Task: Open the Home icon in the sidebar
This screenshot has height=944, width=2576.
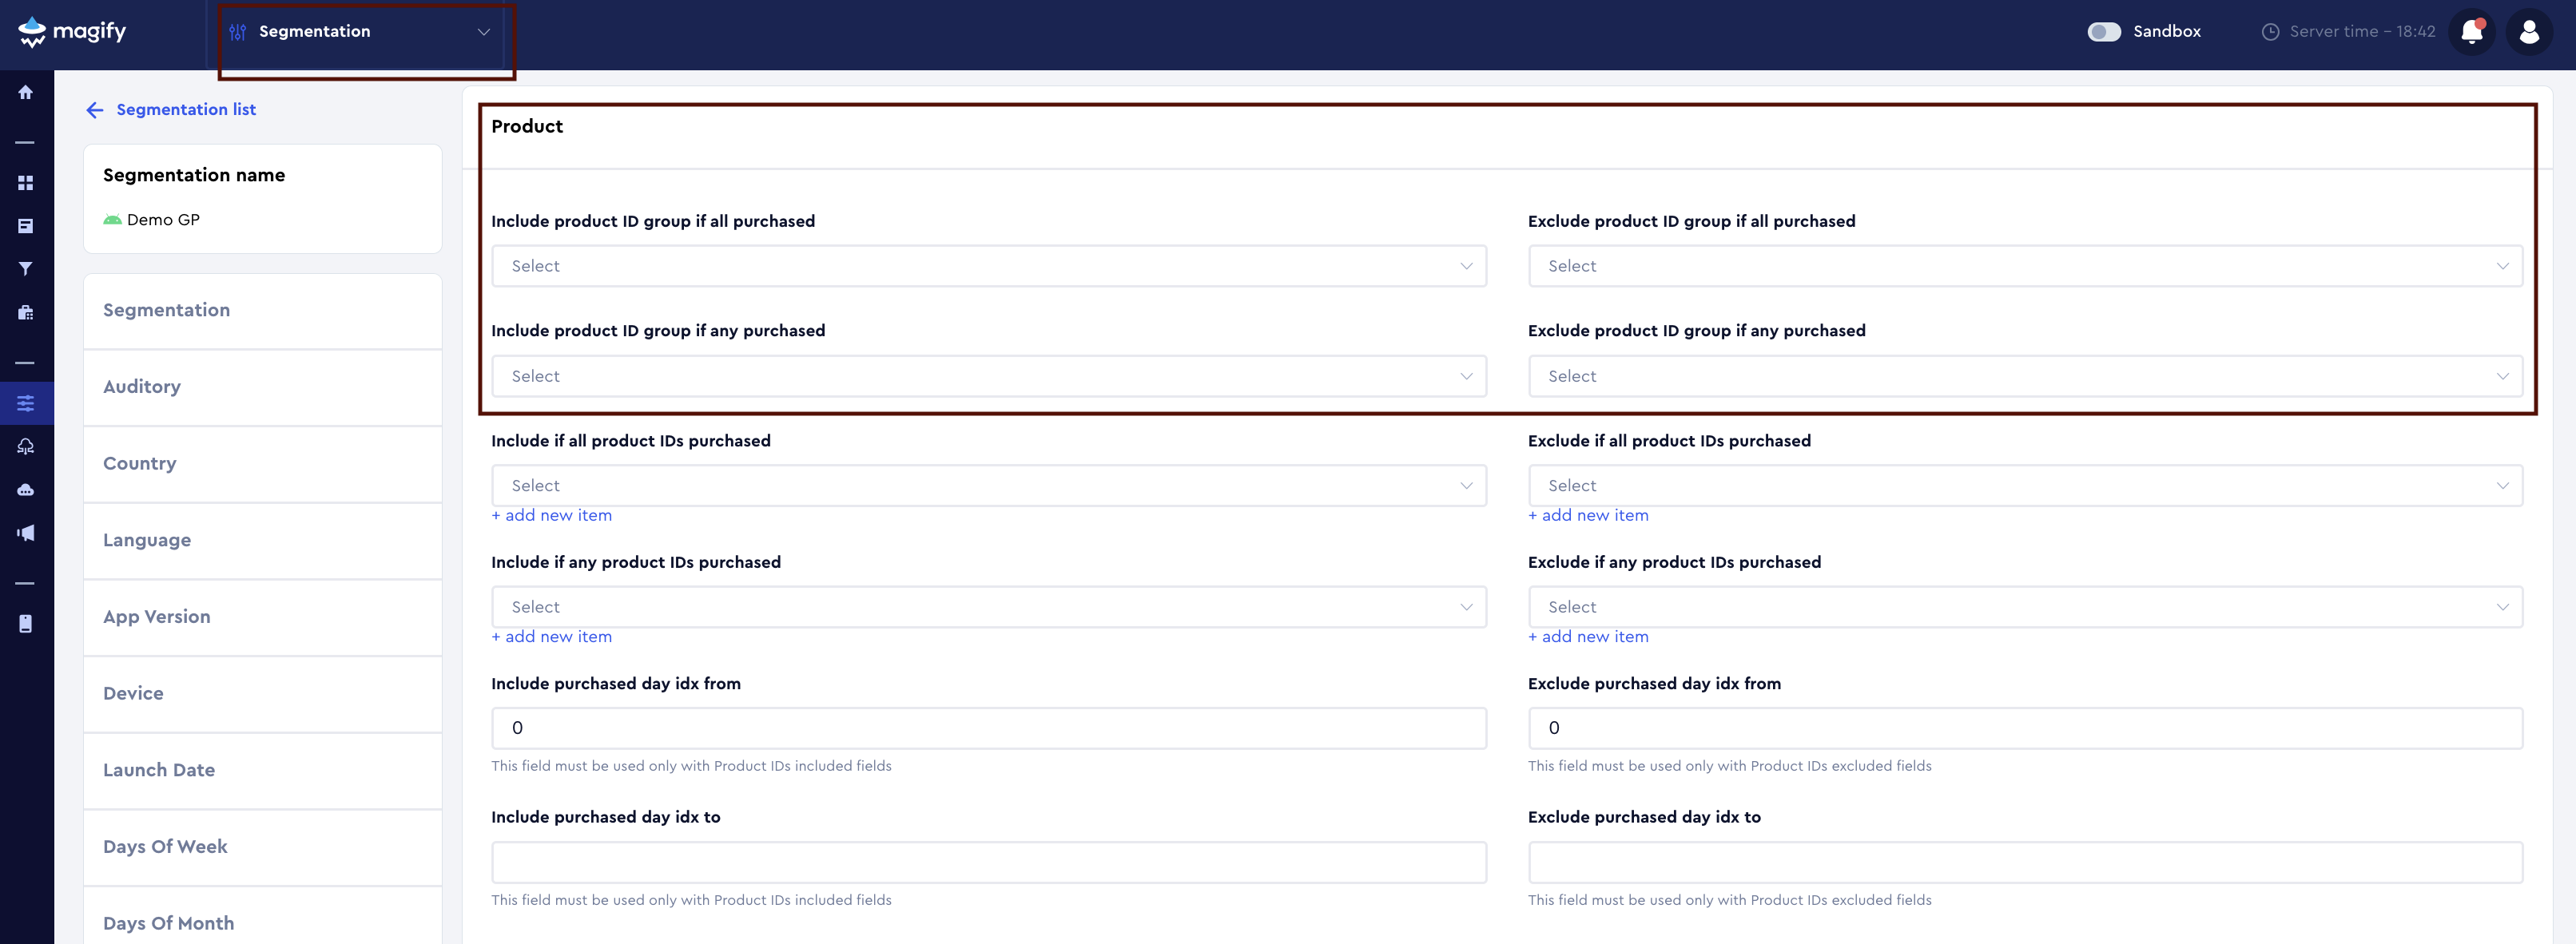Action: (25, 91)
